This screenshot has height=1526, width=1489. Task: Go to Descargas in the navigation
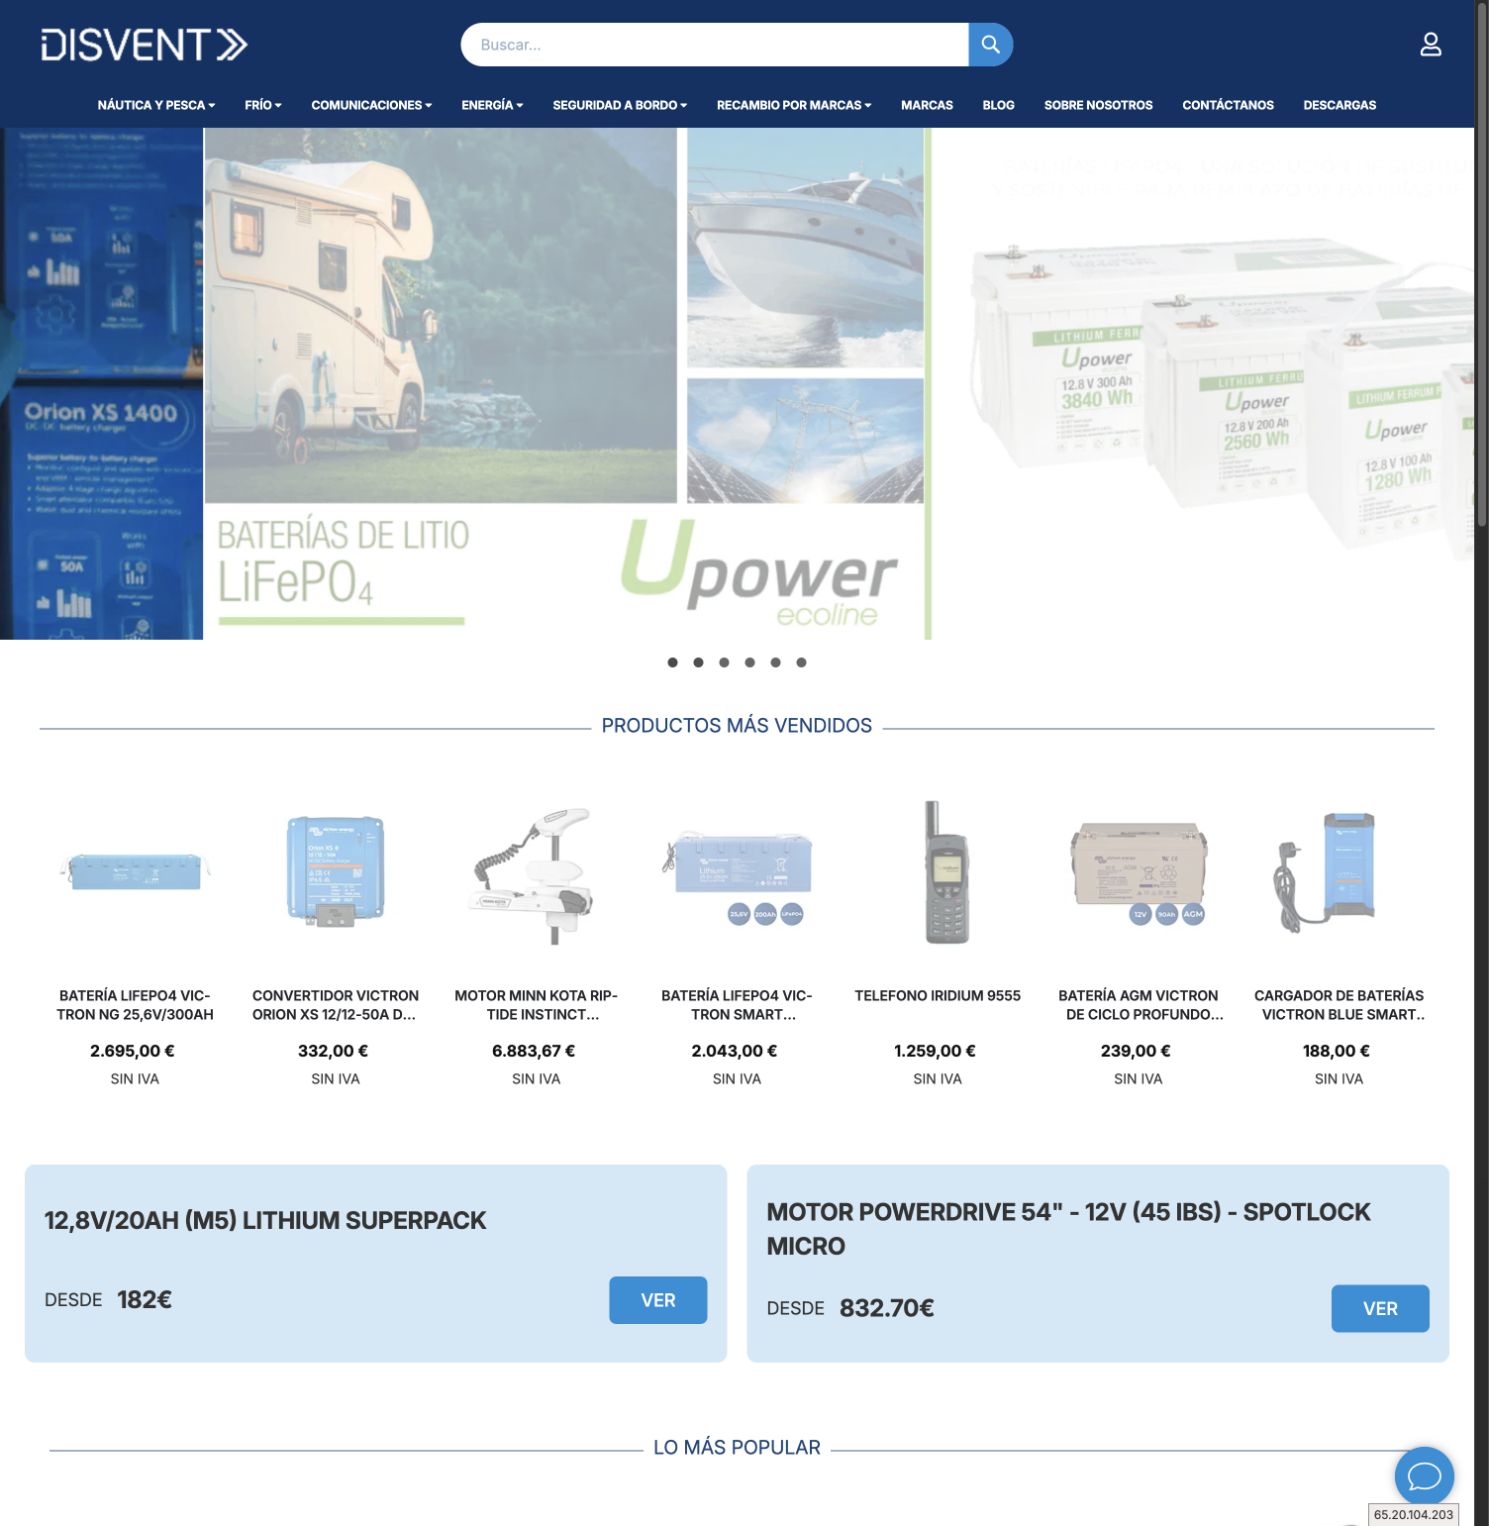point(1339,105)
